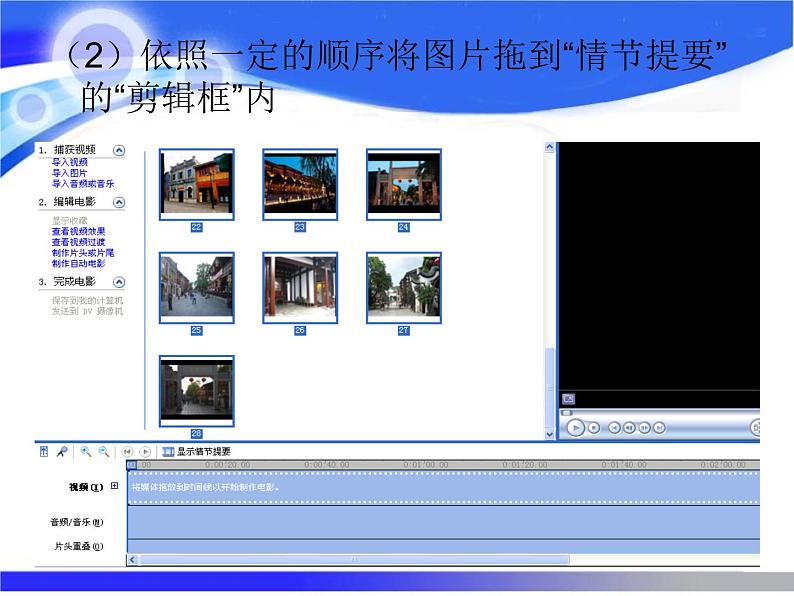Screen dimensions: 794x596
Task: Expand the 视频 track with plus box
Action: click(x=114, y=486)
